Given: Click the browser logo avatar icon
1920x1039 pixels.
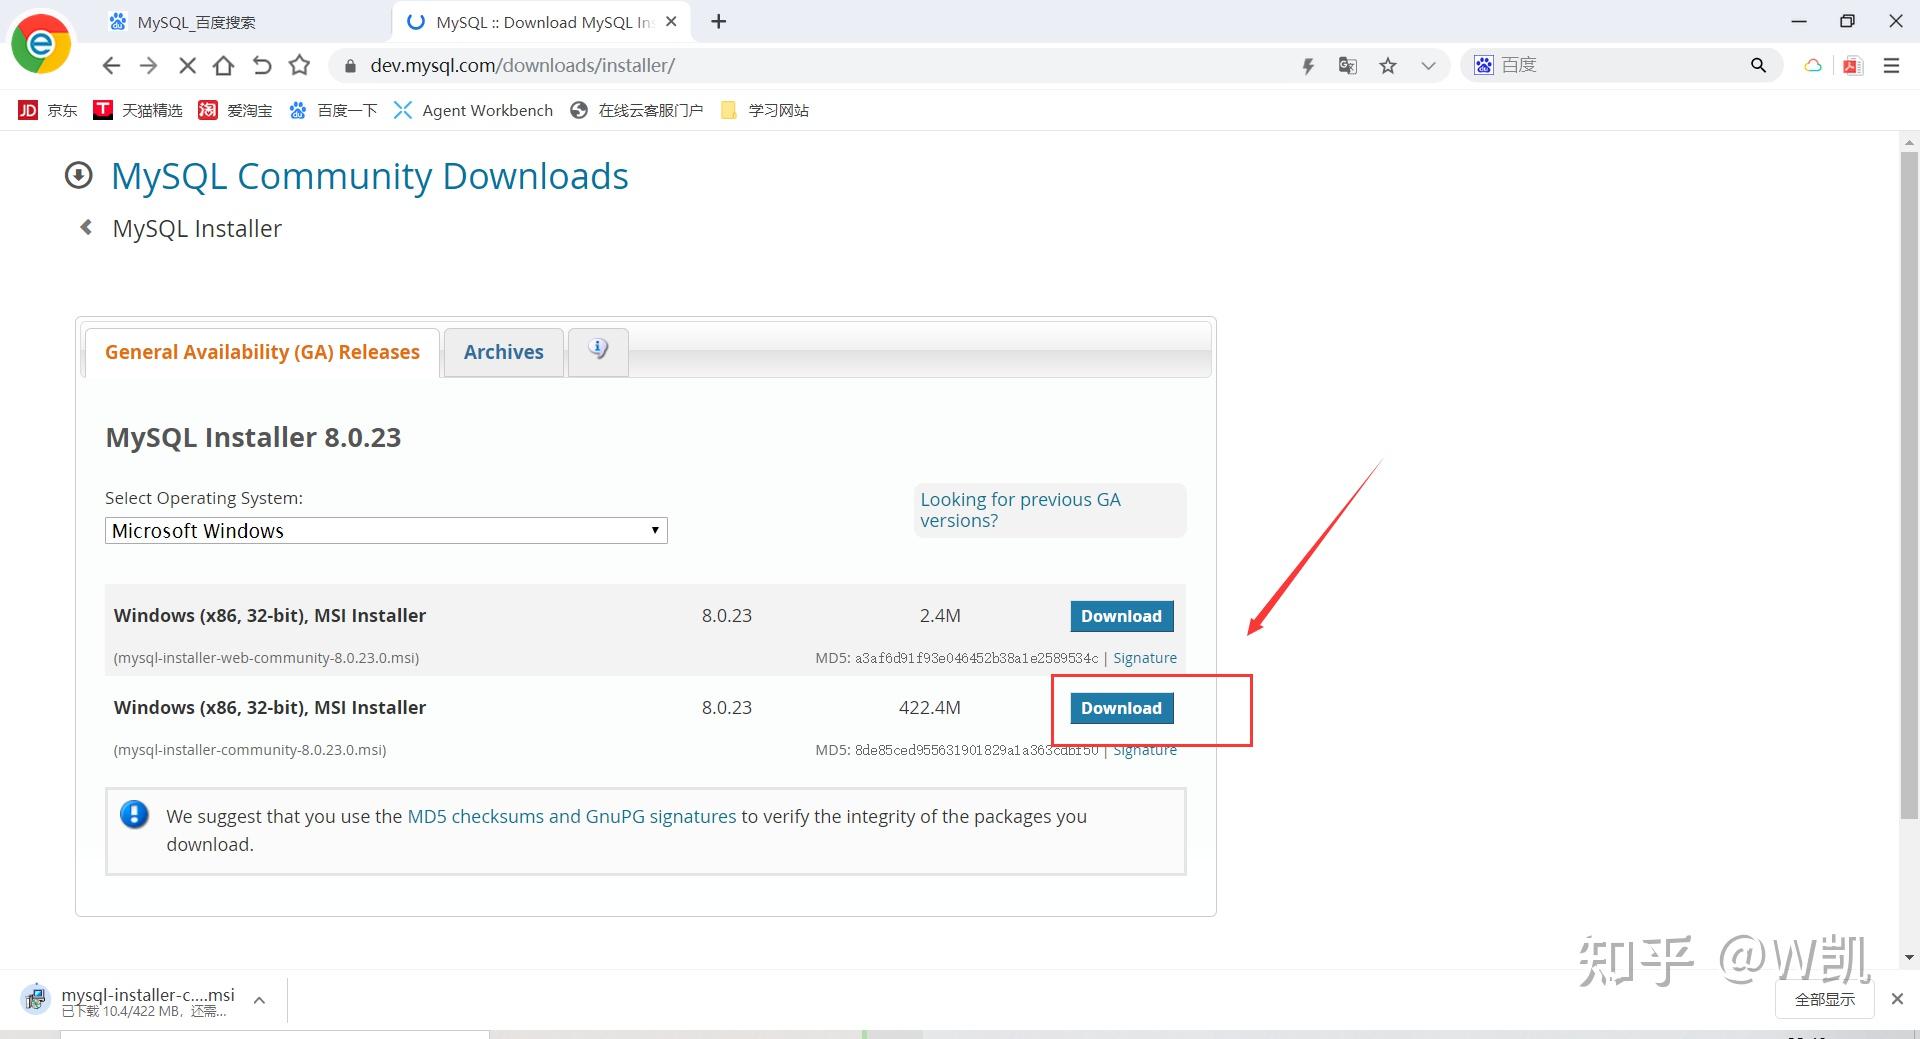Looking at the screenshot, I should 41,43.
